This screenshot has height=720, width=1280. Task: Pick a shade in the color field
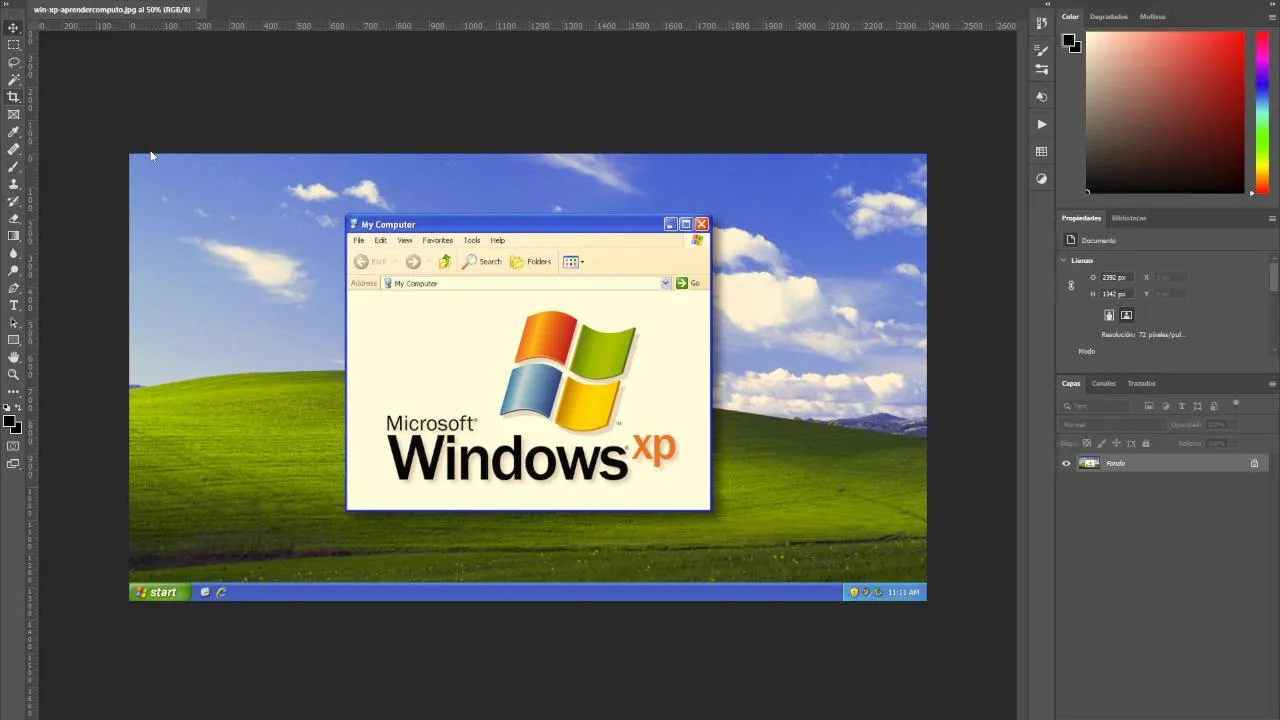click(x=1165, y=112)
